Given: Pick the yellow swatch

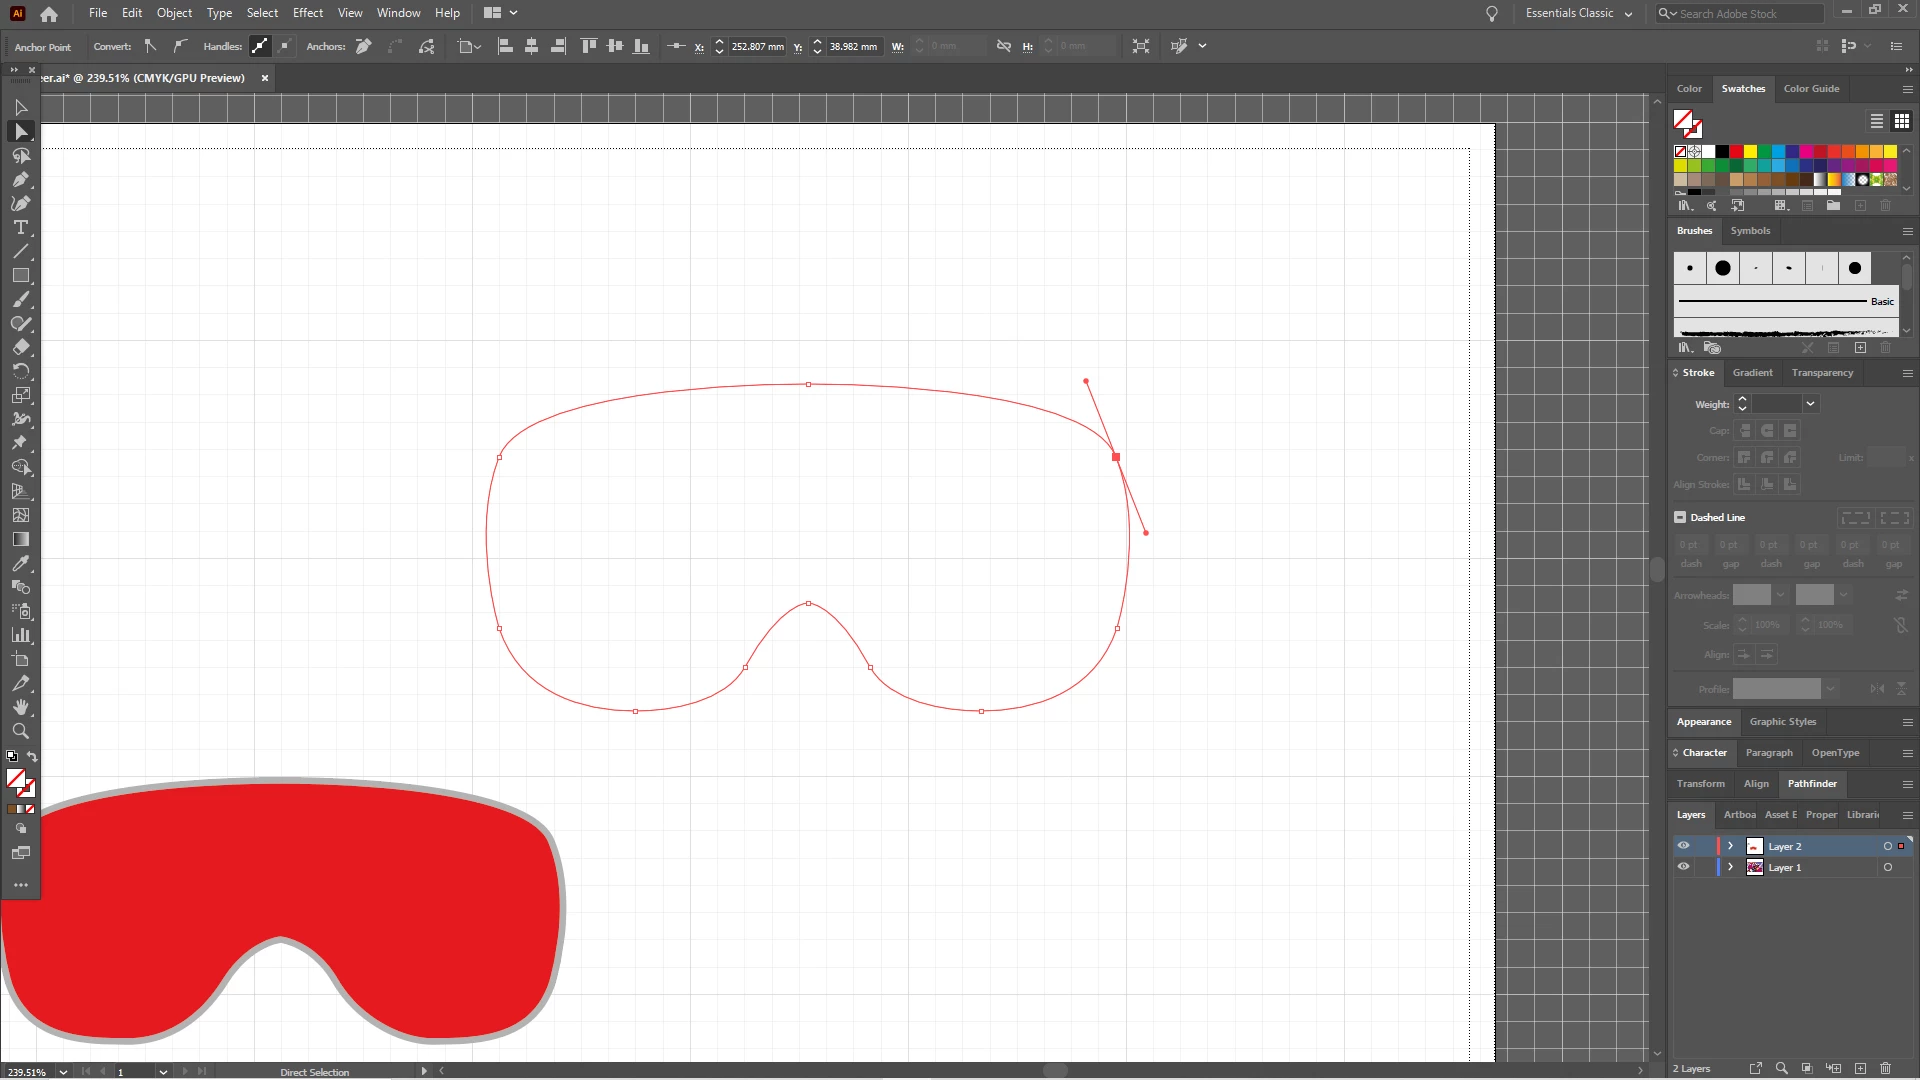Looking at the screenshot, I should 1750,152.
